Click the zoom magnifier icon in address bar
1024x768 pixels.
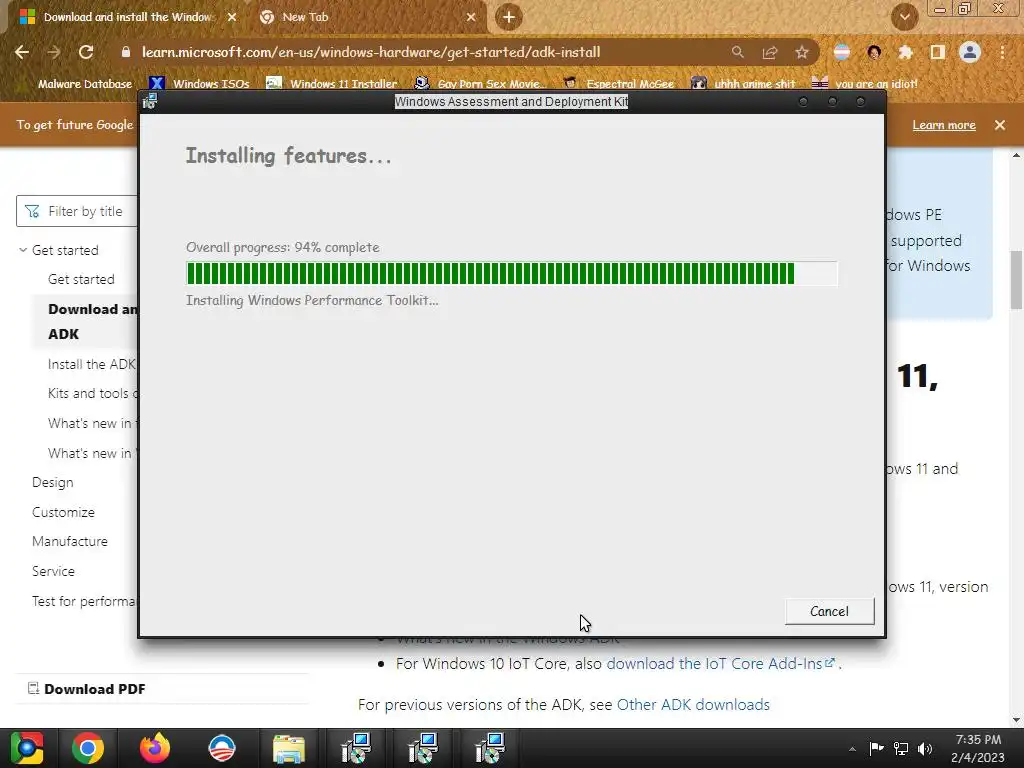pos(737,52)
